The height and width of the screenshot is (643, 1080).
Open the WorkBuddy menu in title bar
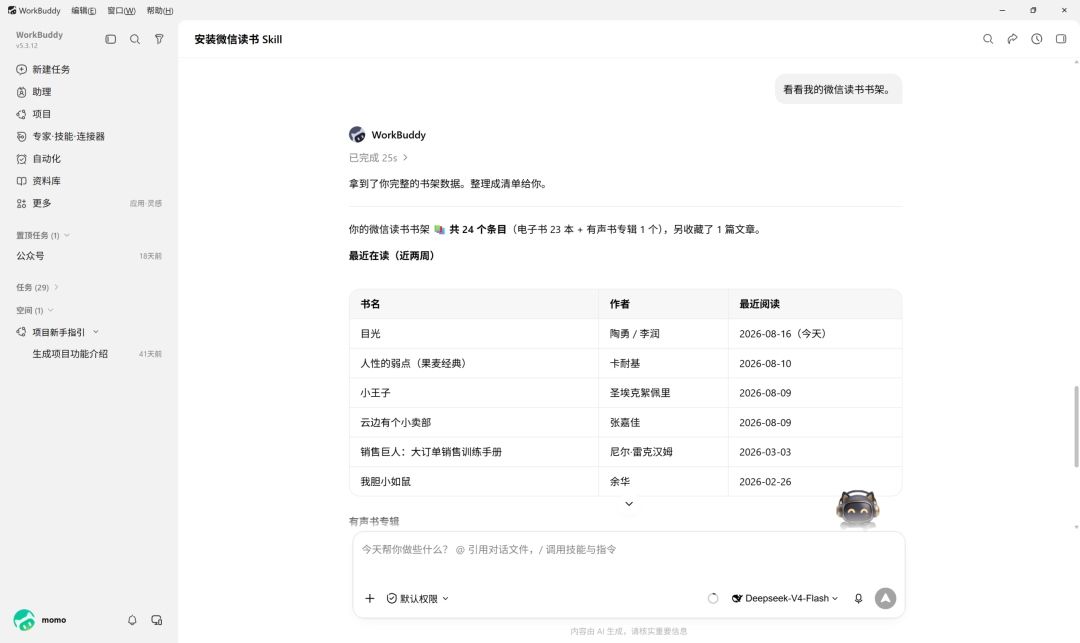point(39,10)
